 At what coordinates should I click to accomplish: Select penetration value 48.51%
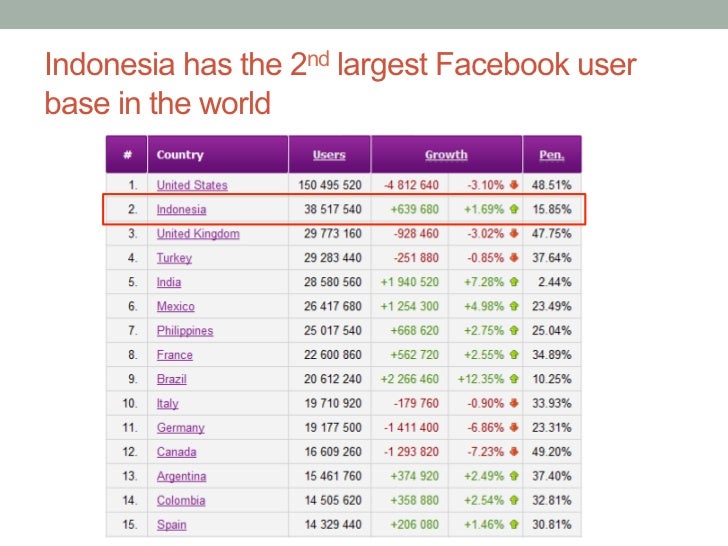[x=552, y=185]
